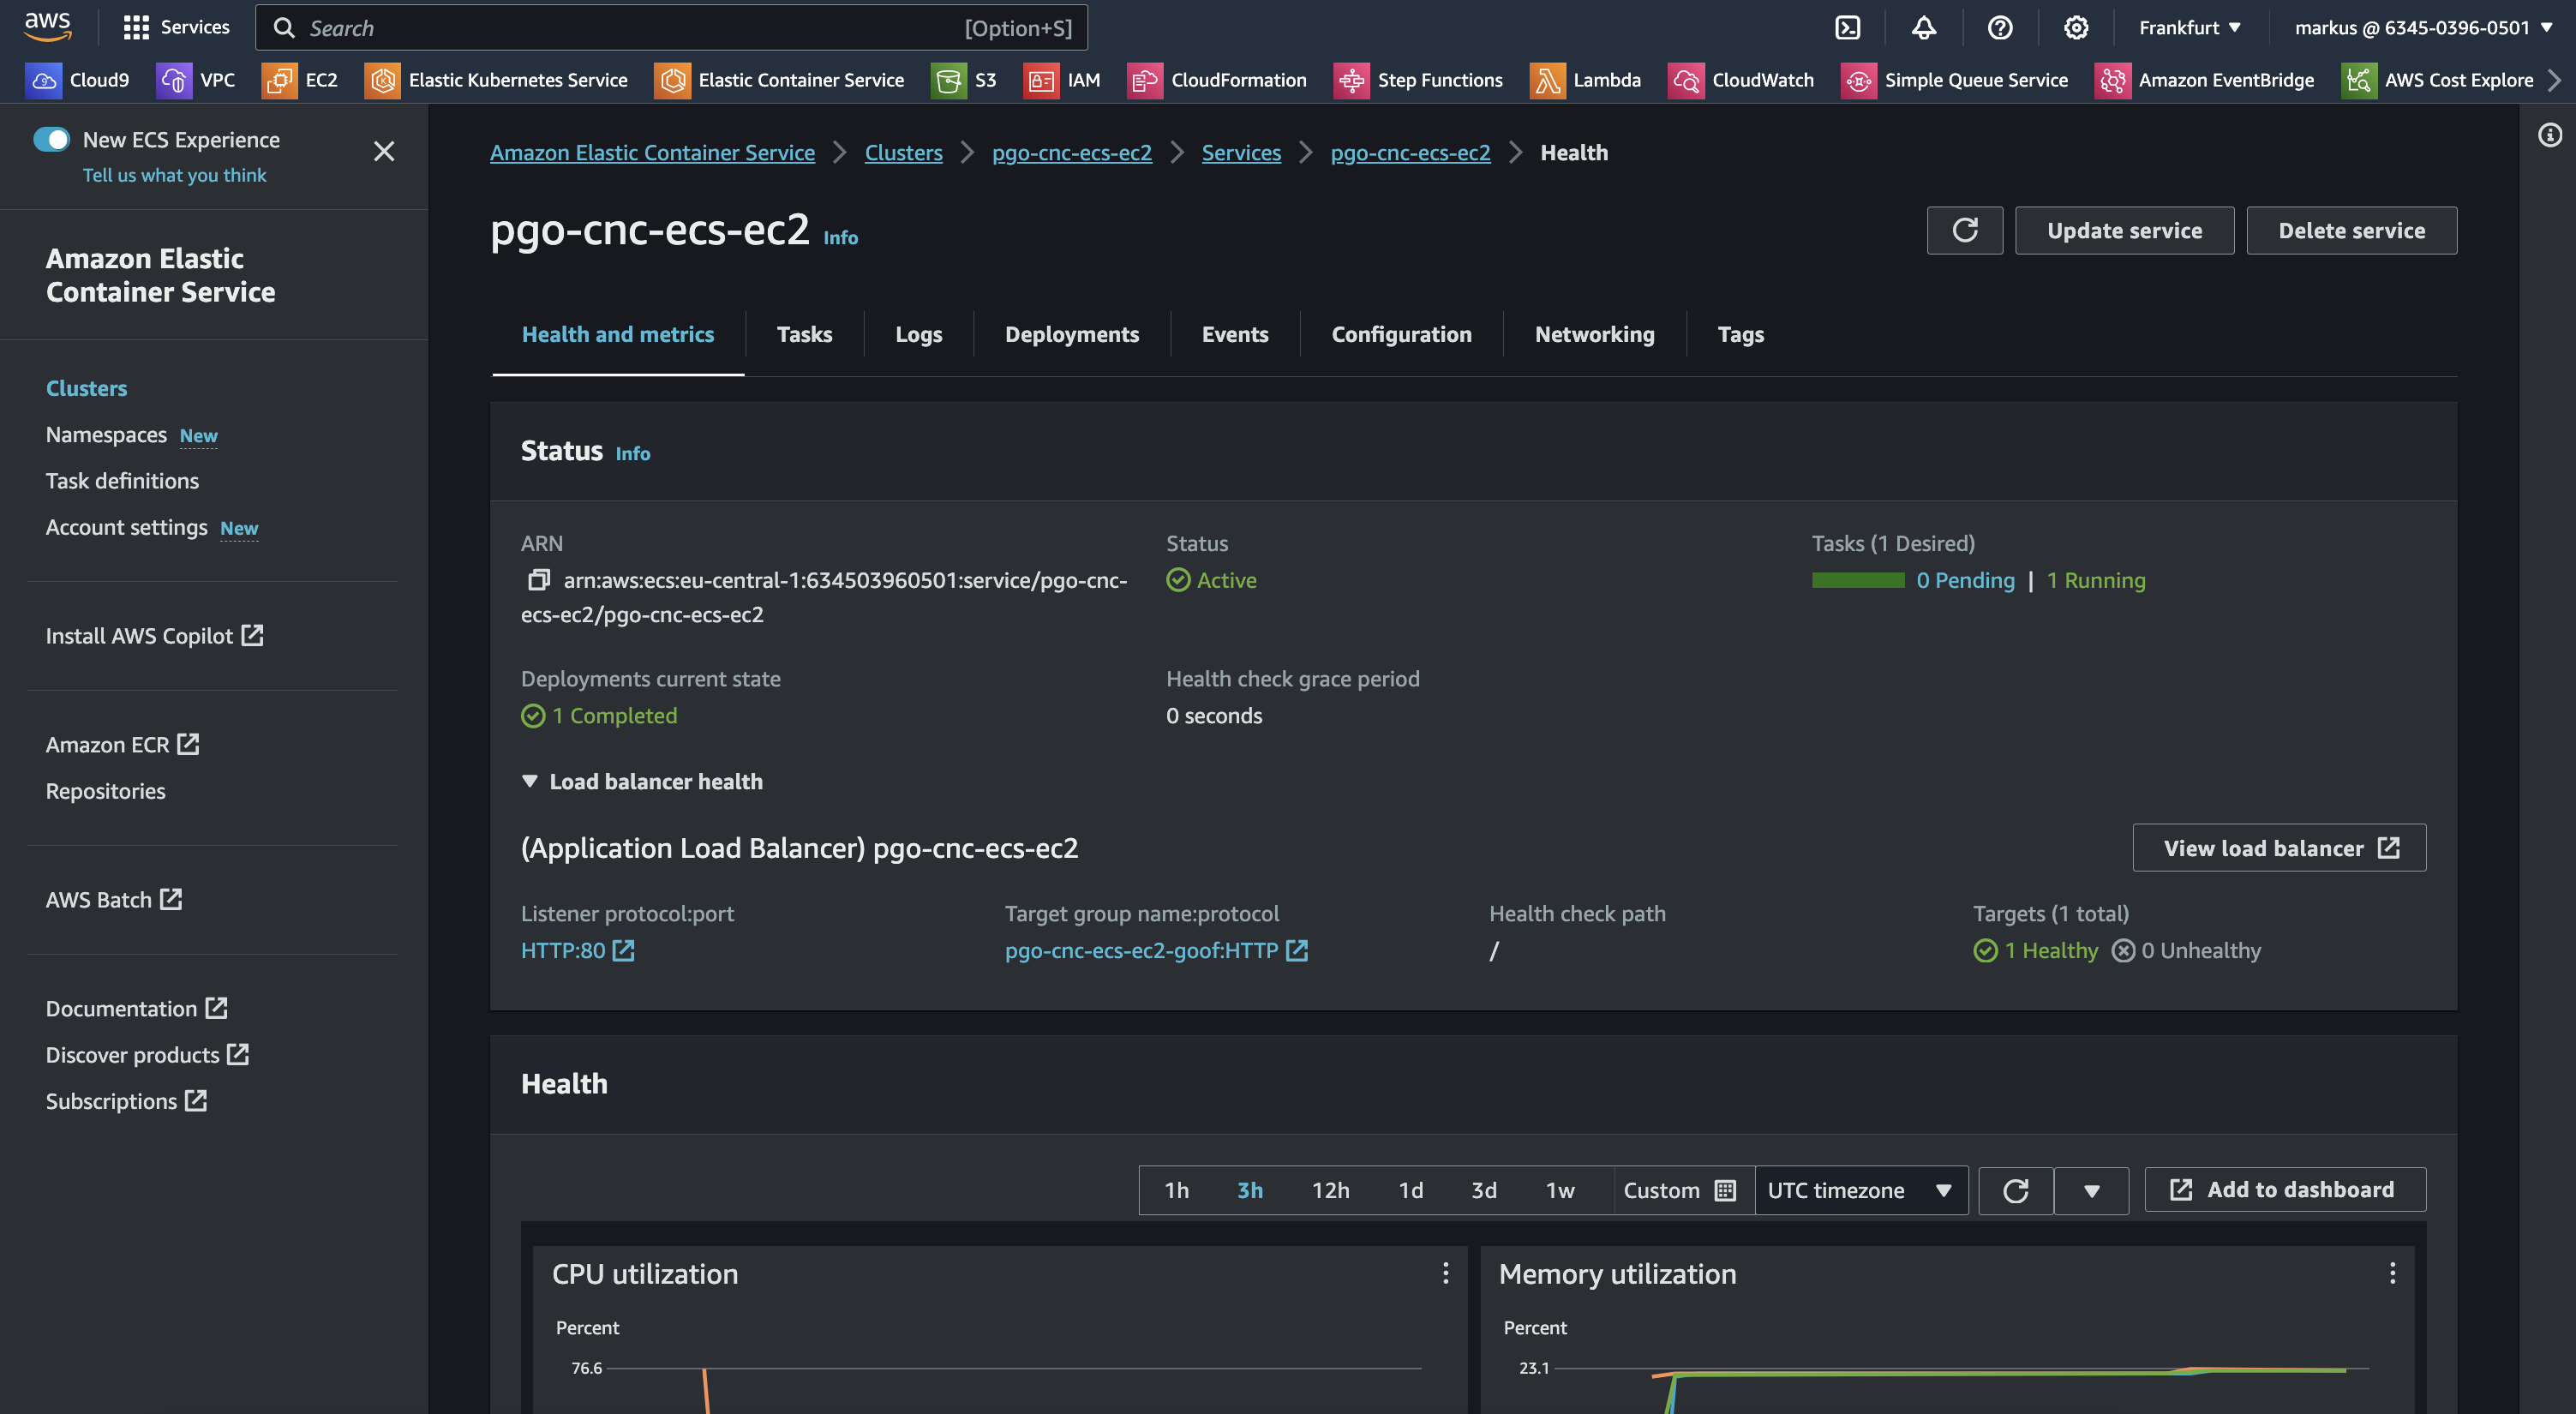The height and width of the screenshot is (1414, 2576).
Task: Click the tasks running progress bar
Action: 1858,580
